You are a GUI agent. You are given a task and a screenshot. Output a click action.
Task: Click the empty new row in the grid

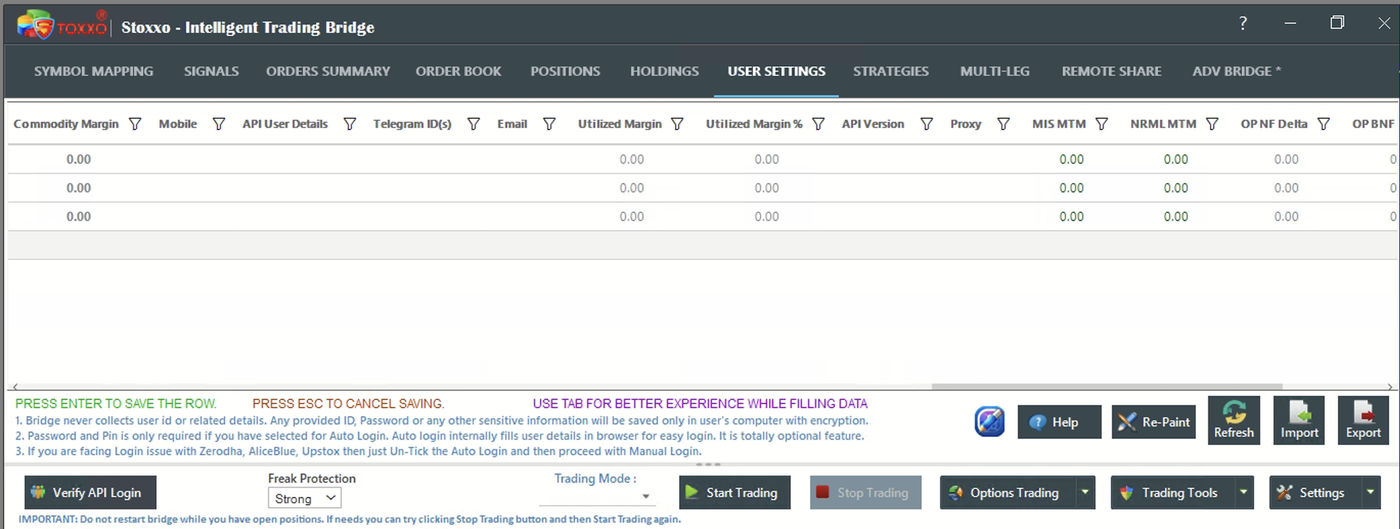(x=702, y=246)
